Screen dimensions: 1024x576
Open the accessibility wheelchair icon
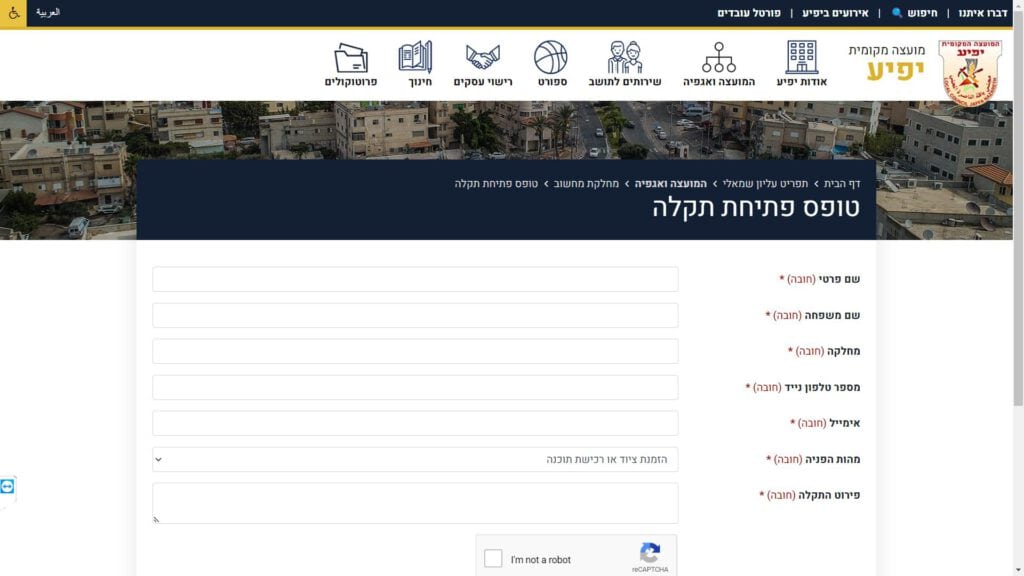[x=14, y=14]
